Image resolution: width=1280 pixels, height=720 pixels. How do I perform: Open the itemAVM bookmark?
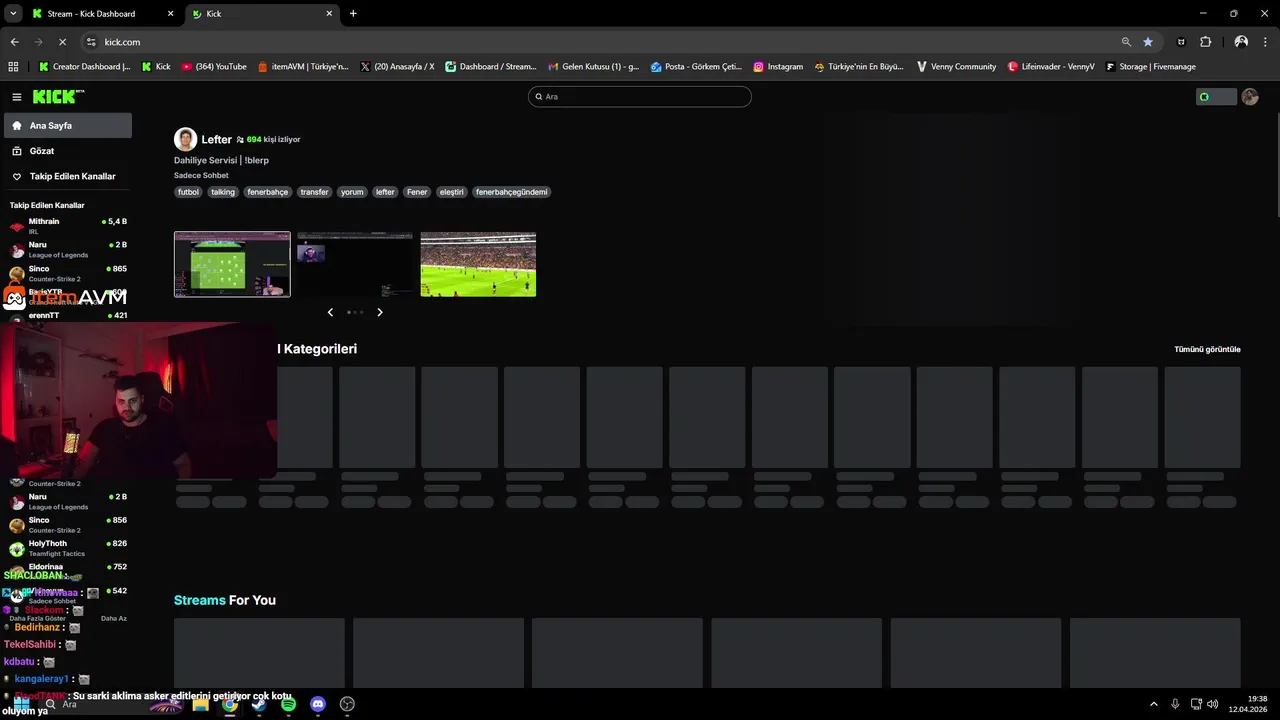(x=303, y=67)
